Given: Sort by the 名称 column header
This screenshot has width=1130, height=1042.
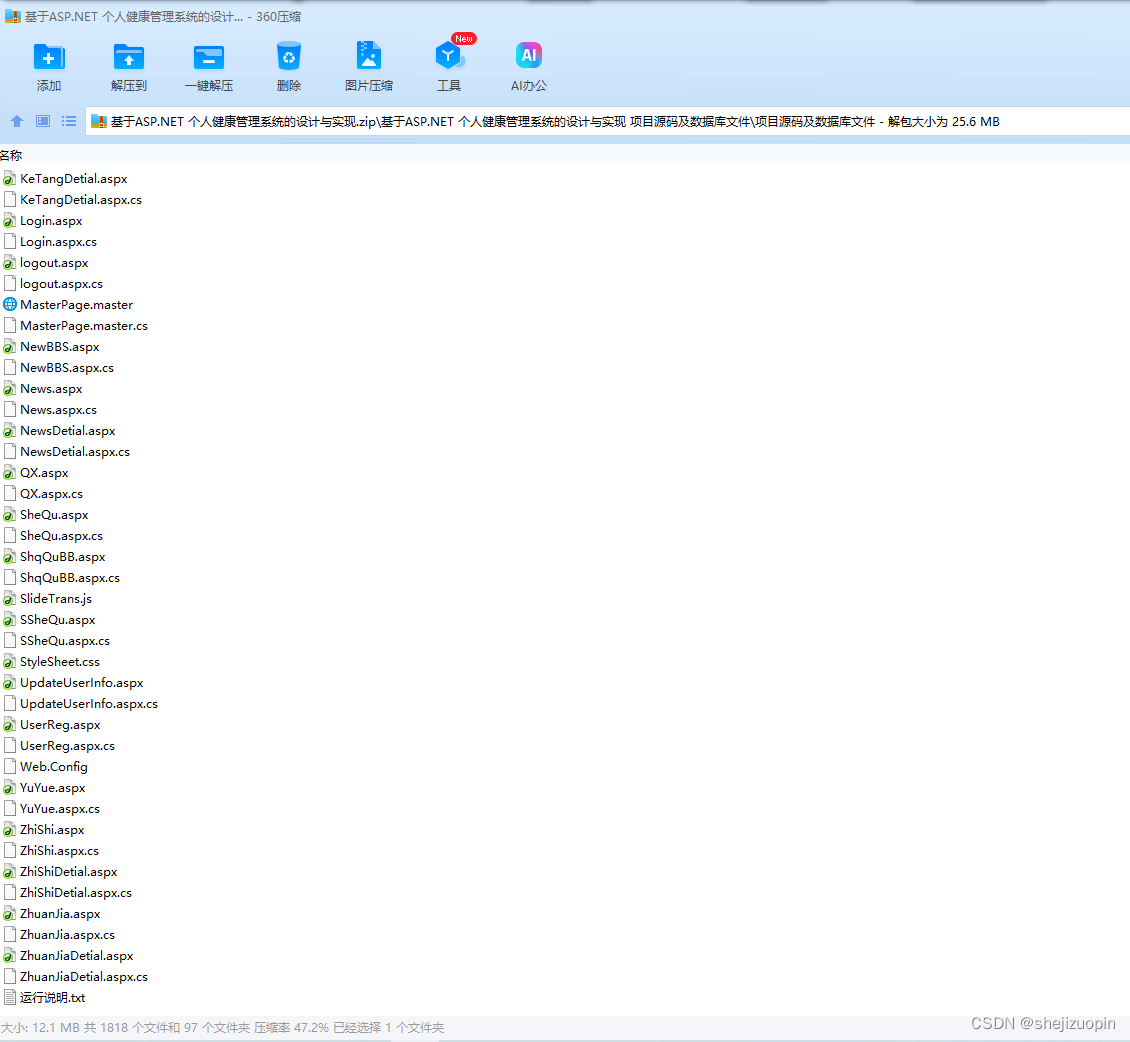Looking at the screenshot, I should click(12, 156).
